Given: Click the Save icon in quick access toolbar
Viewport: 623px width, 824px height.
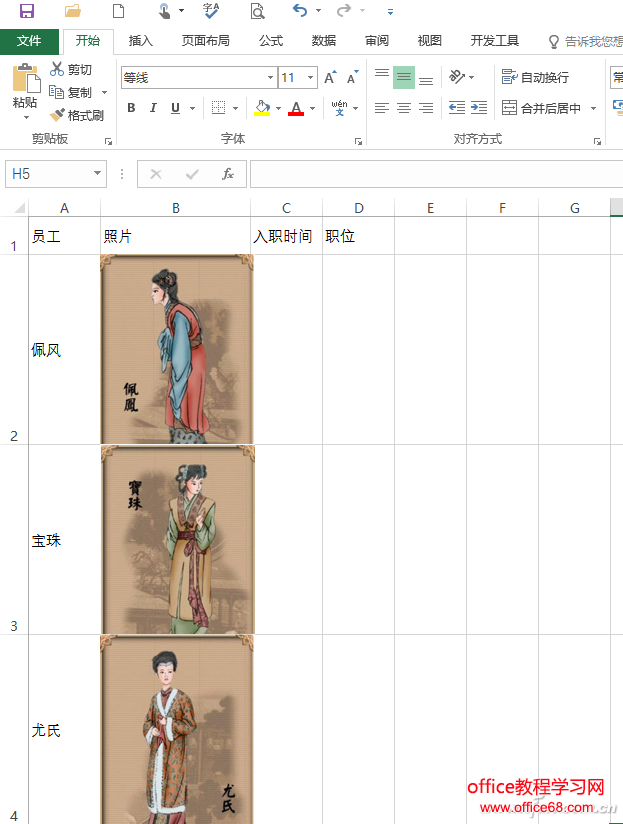Looking at the screenshot, I should pos(27,11).
